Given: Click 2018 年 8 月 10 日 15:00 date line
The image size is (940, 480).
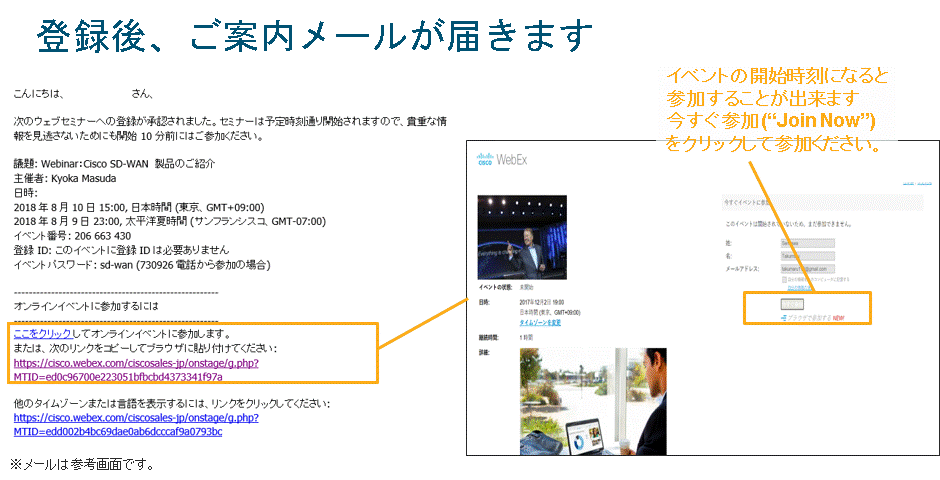Looking at the screenshot, I should click(x=138, y=207).
